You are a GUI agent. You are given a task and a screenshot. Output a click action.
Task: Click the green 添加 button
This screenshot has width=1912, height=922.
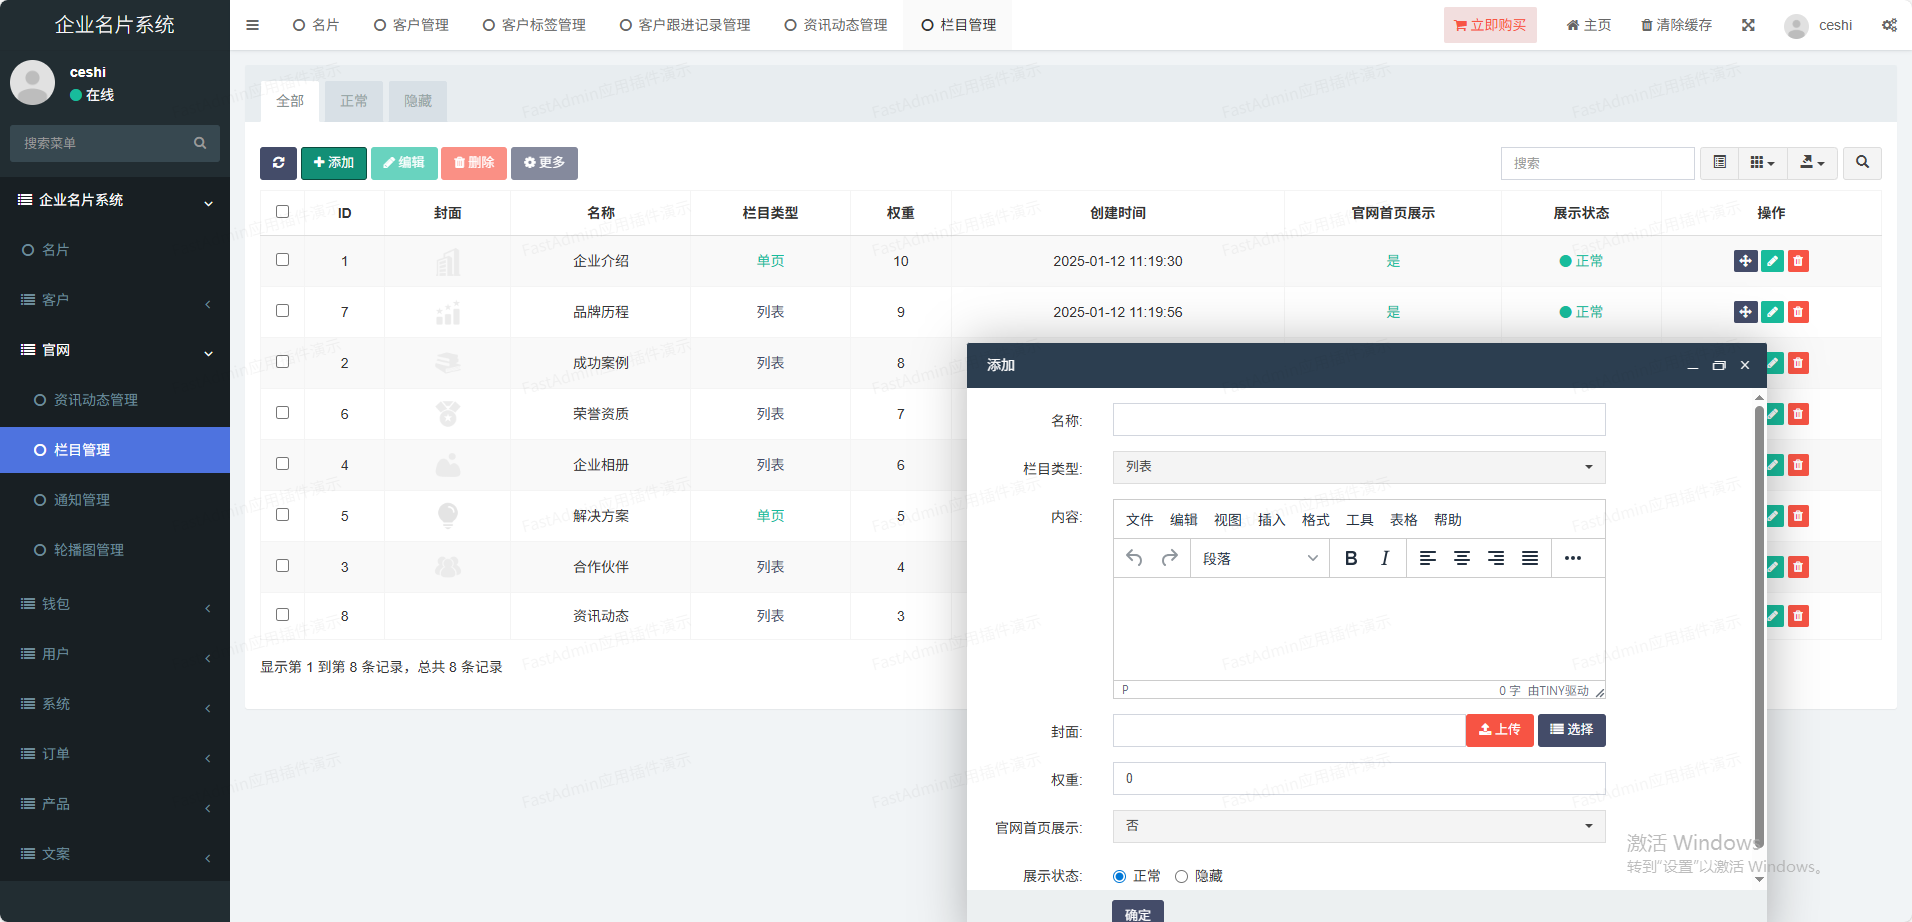point(333,163)
